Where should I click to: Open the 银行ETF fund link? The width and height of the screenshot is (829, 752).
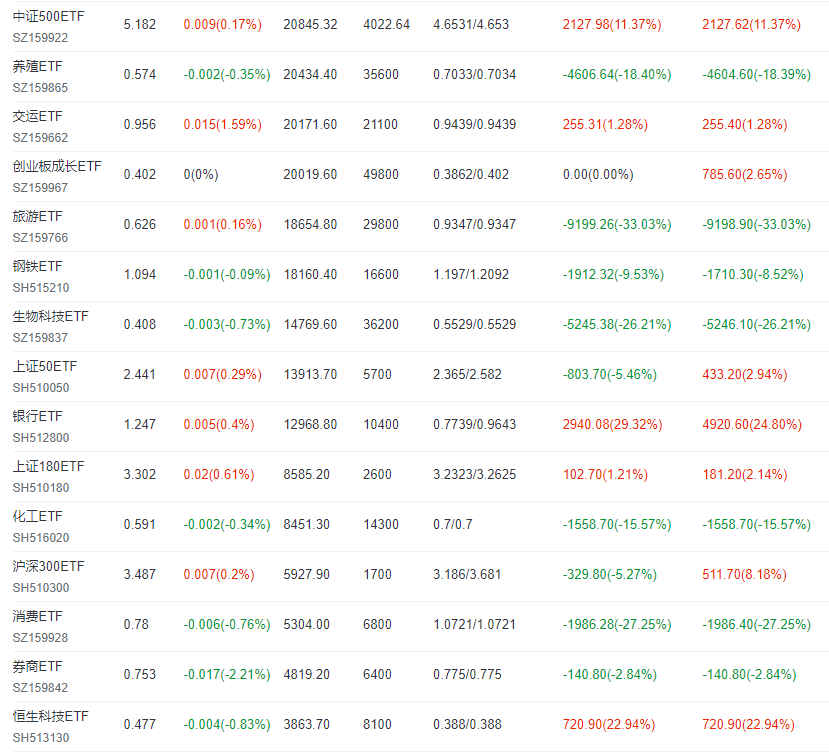38,416
